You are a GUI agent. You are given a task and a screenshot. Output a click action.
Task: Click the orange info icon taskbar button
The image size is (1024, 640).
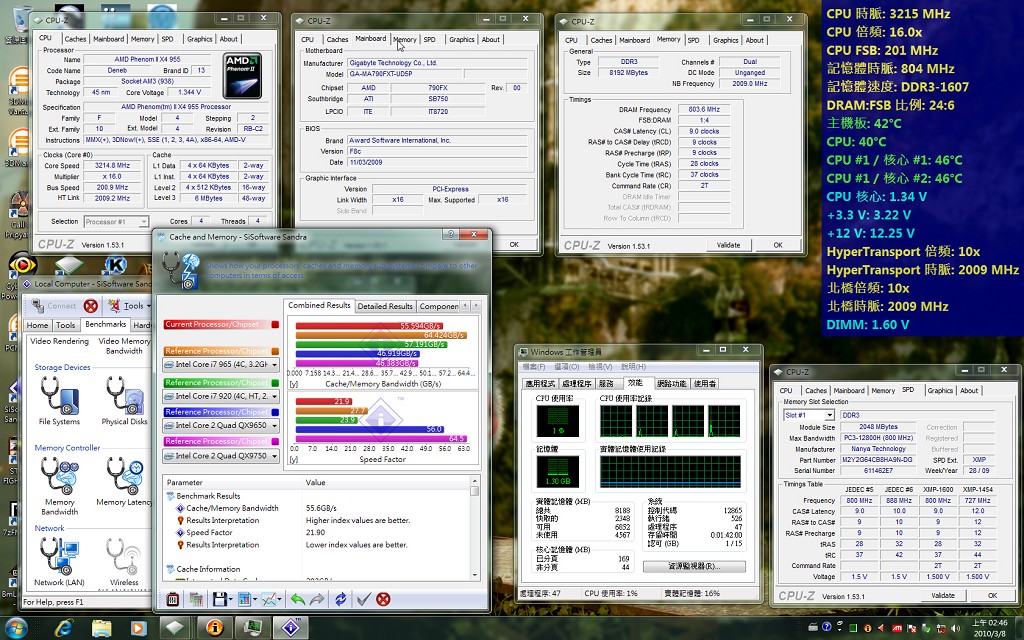coord(214,628)
